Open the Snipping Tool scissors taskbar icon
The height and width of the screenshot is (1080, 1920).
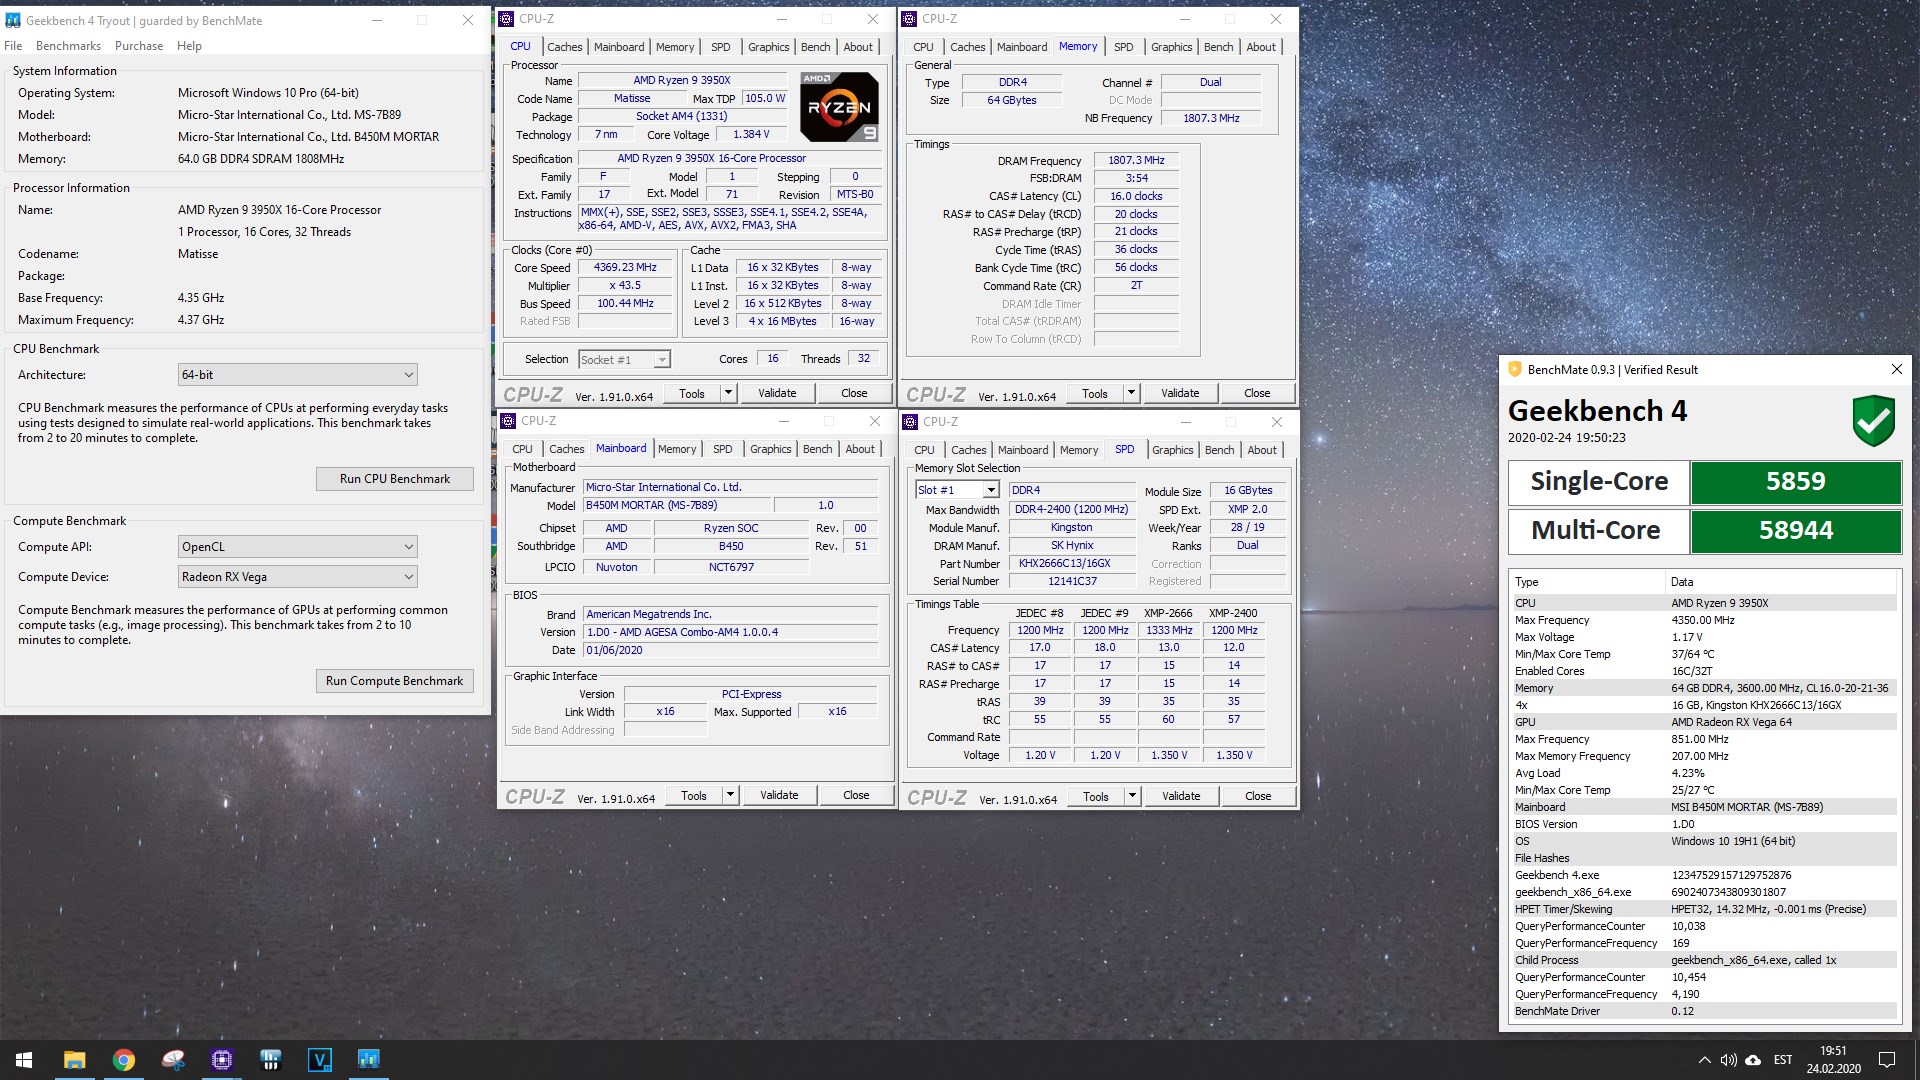click(x=172, y=1060)
